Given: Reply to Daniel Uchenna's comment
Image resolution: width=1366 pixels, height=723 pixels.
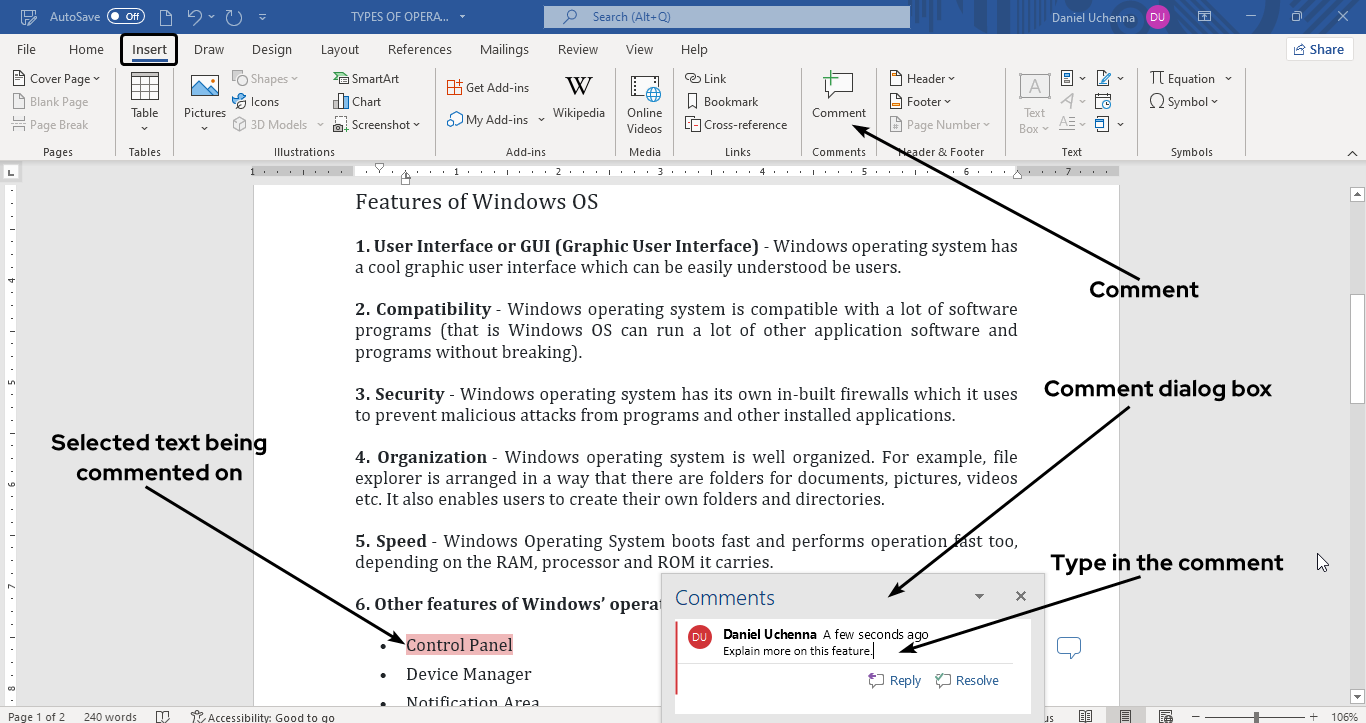Looking at the screenshot, I should [x=895, y=680].
